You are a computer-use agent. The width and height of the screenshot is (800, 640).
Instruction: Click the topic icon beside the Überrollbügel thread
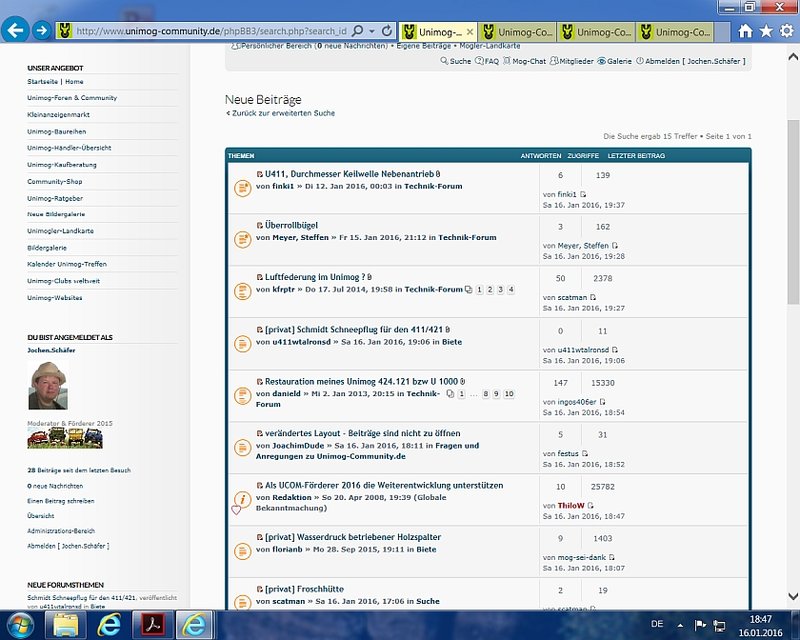pyautogui.click(x=242, y=239)
